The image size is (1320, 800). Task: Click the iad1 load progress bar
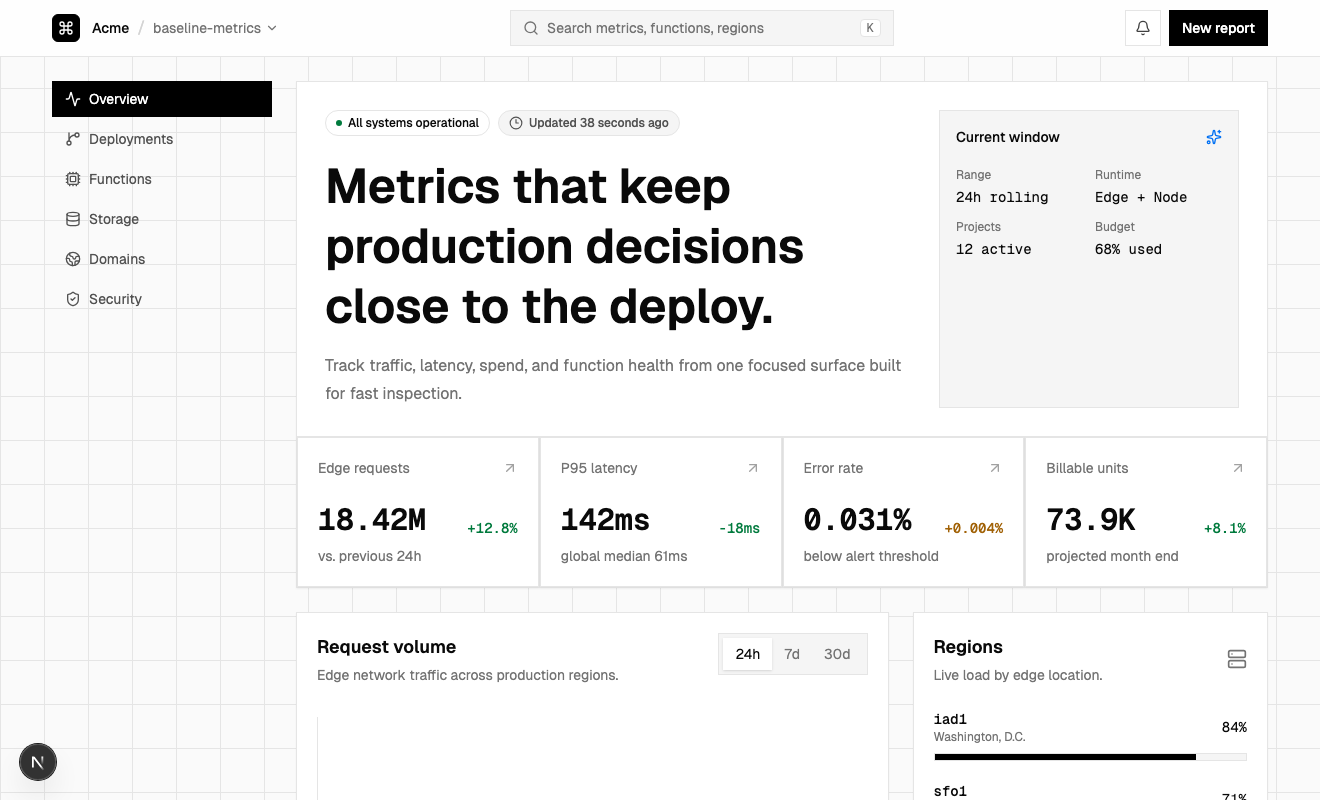(x=1090, y=757)
